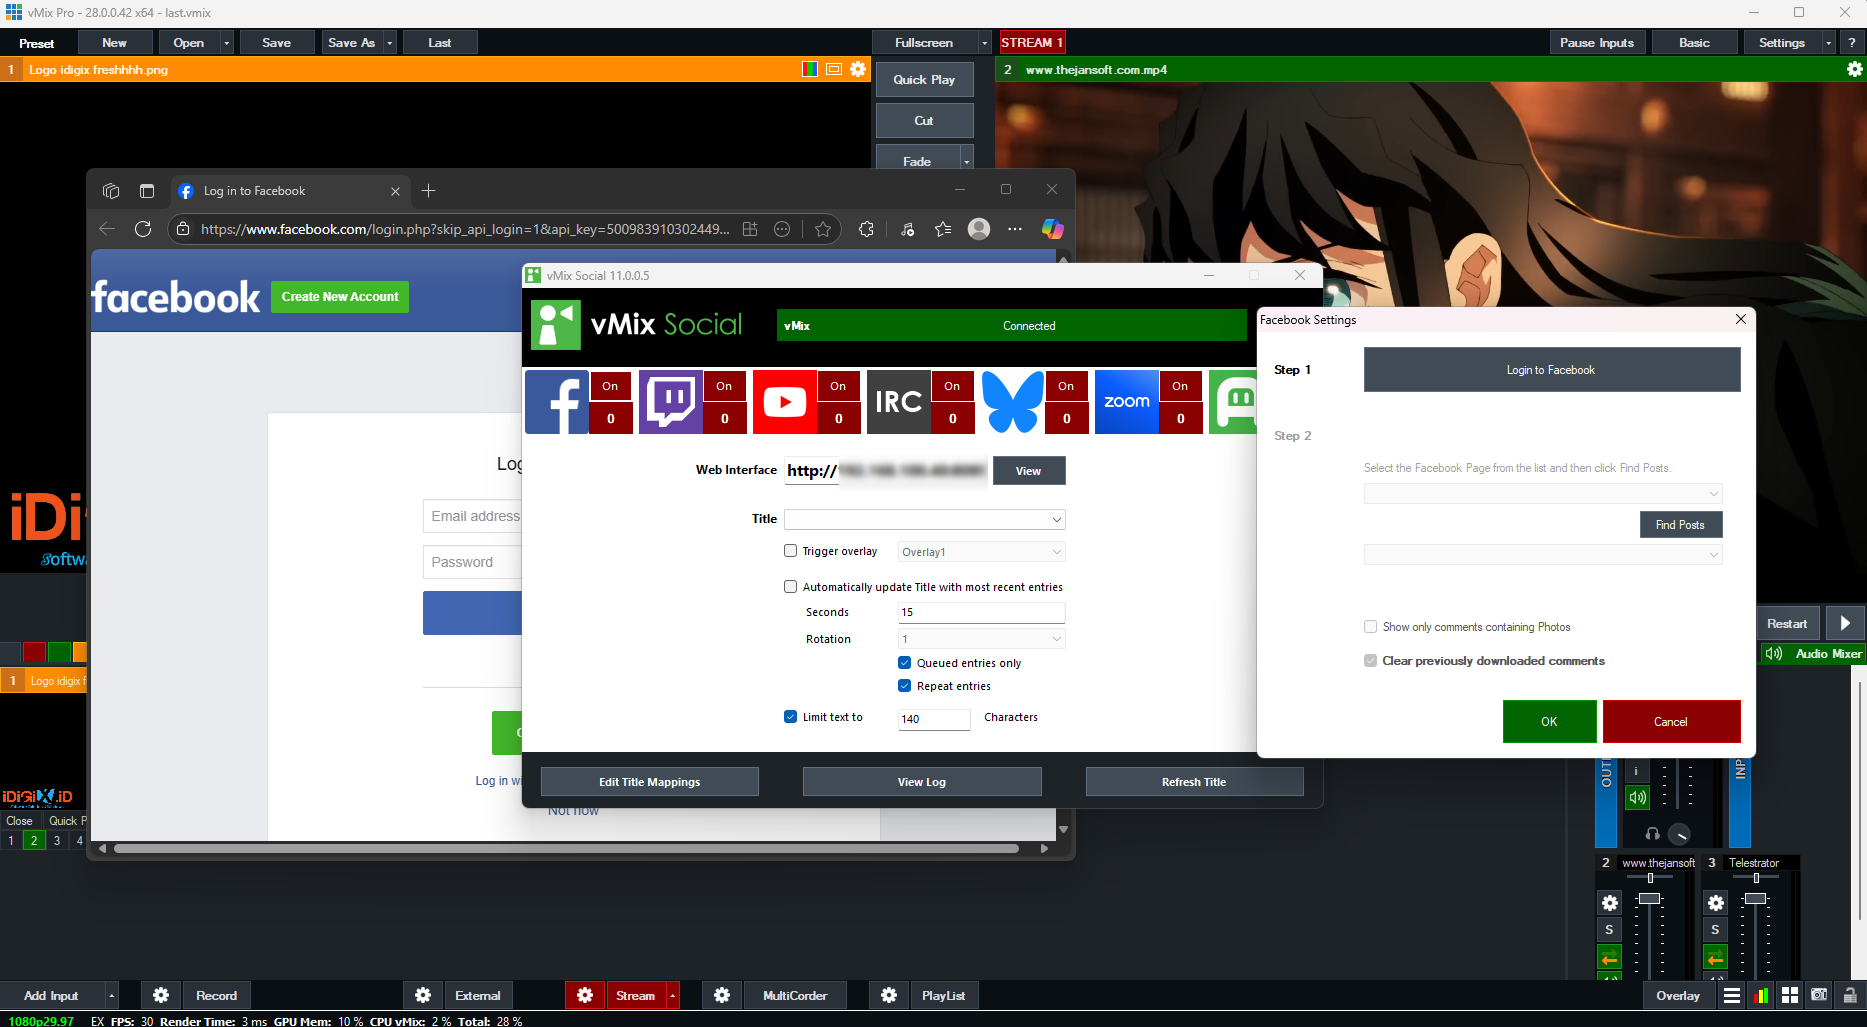Toggle the Twitch source On button
1867x1027 pixels.
pyautogui.click(x=724, y=386)
